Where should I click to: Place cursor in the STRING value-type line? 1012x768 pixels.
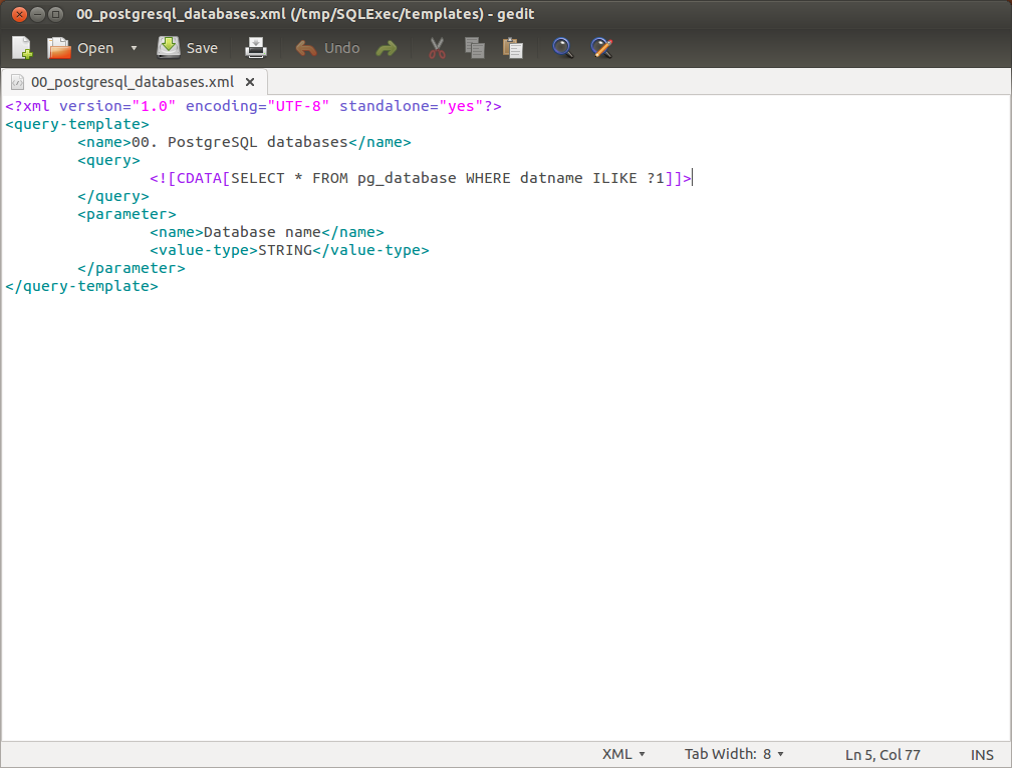284,250
